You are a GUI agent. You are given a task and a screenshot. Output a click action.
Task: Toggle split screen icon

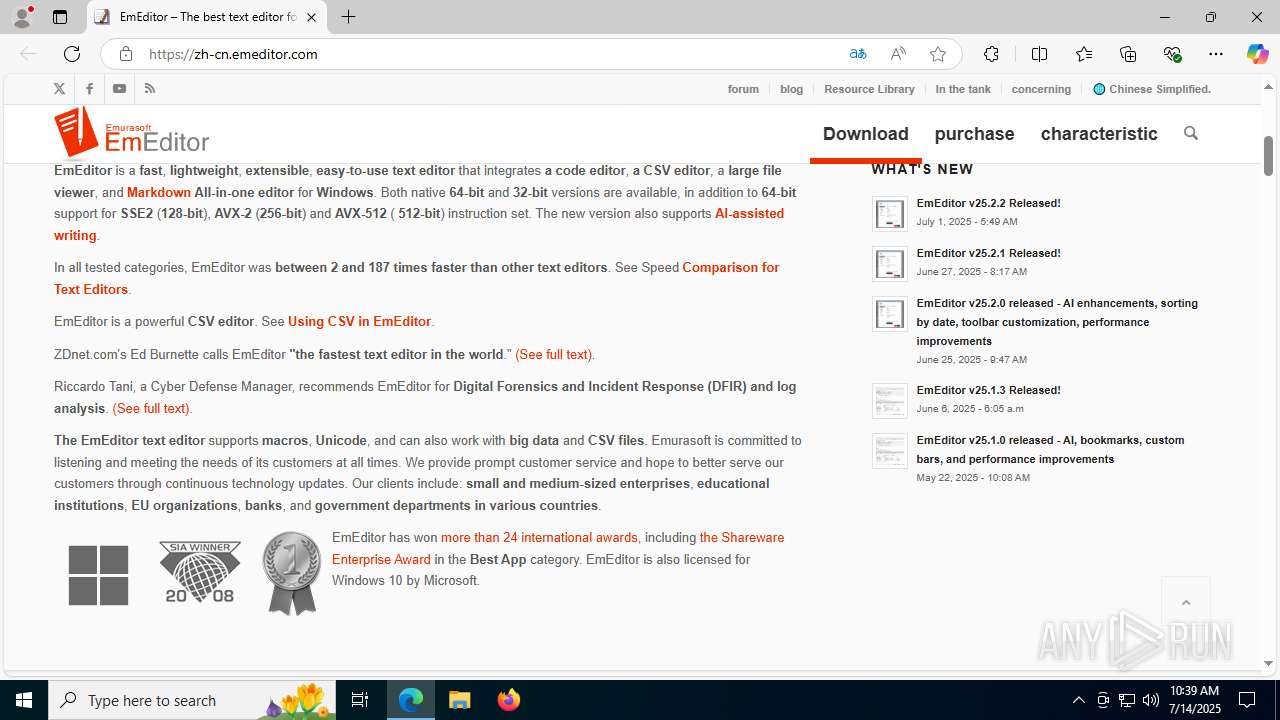1039,54
